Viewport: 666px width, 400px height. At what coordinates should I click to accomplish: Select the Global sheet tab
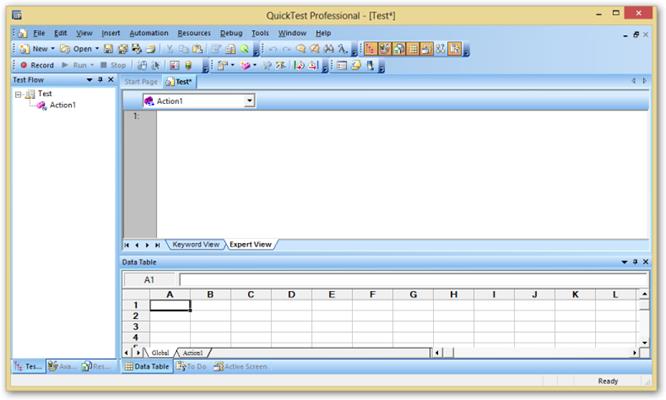(160, 353)
